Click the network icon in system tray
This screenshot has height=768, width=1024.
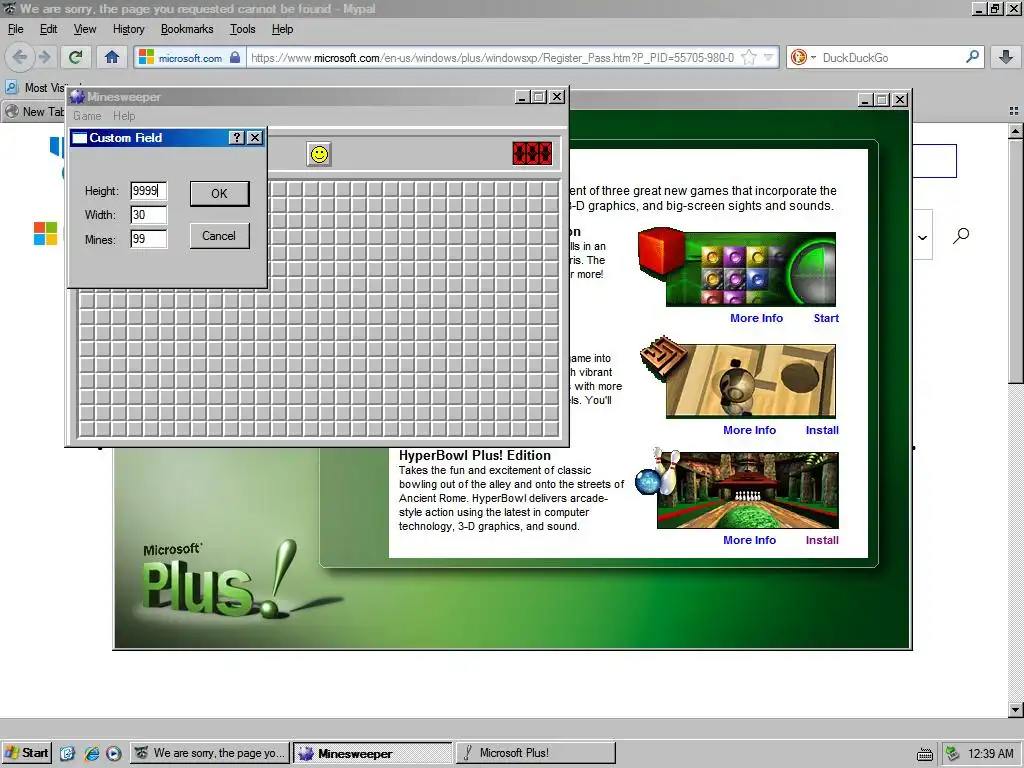click(953, 754)
